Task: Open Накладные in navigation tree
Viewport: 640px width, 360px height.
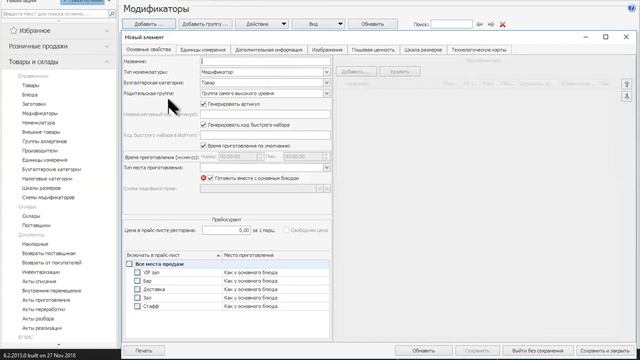Action: pos(35,244)
